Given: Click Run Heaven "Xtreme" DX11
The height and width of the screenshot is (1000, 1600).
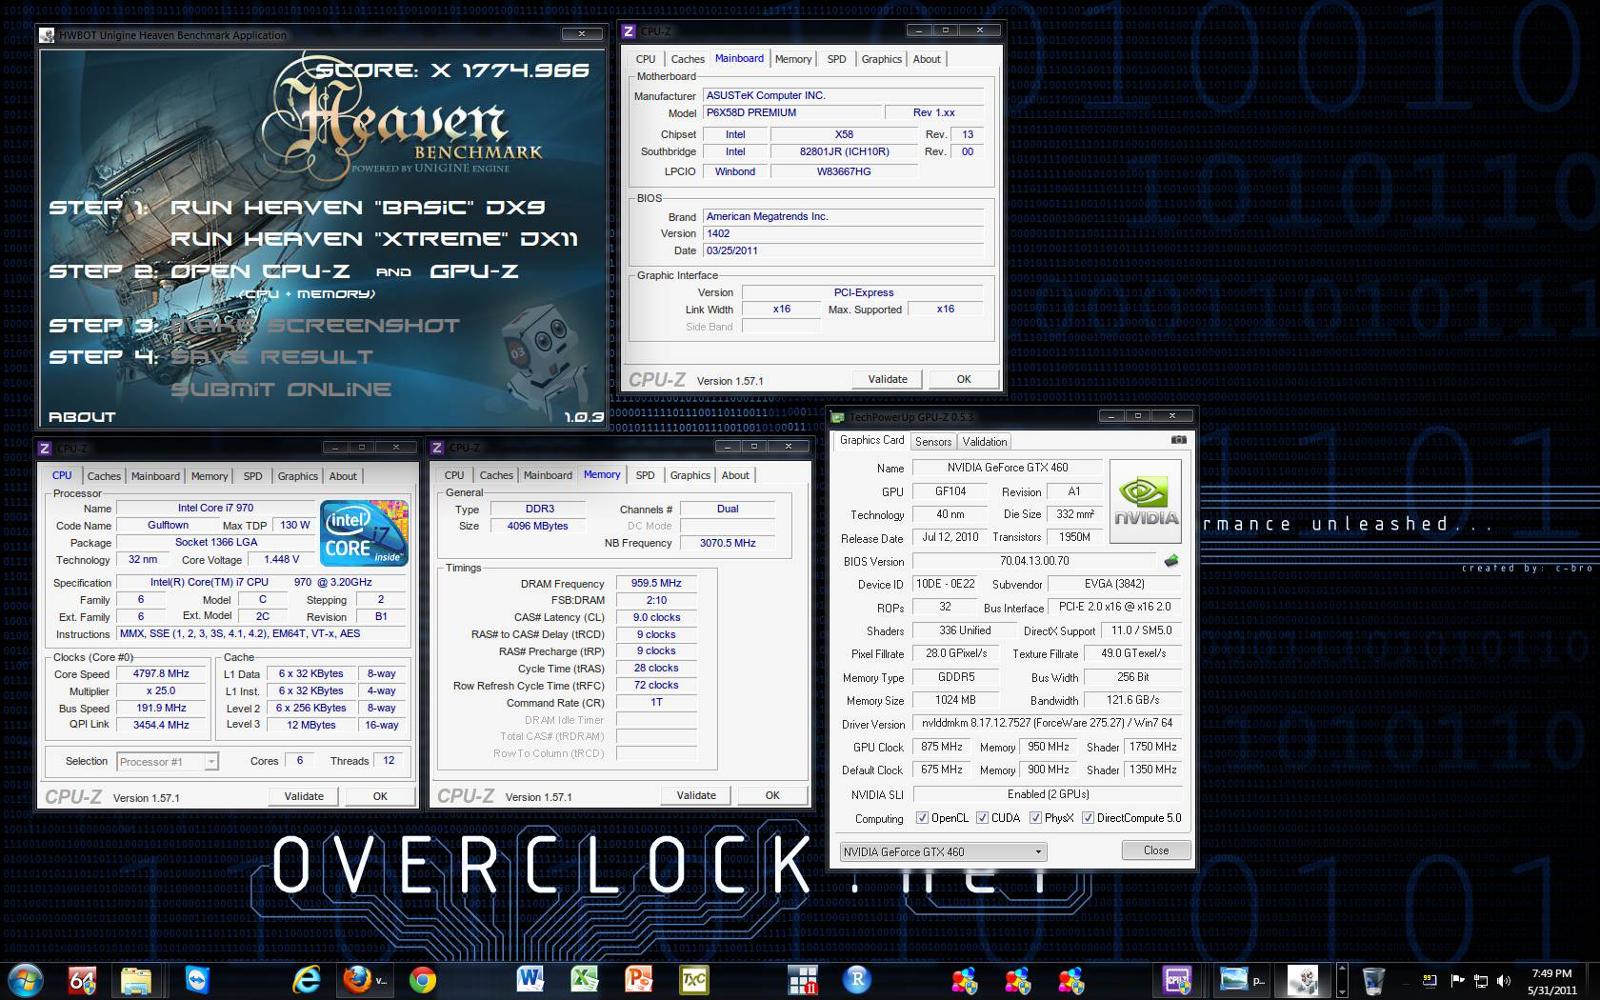Looking at the screenshot, I should tap(374, 239).
